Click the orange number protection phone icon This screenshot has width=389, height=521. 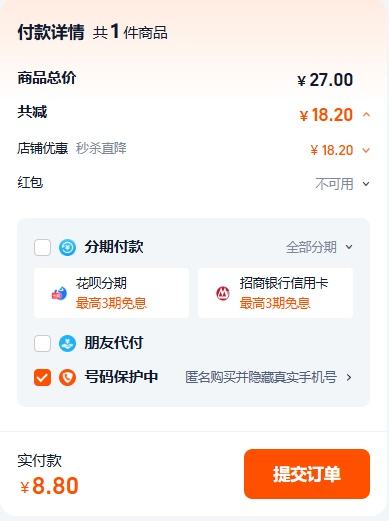[67, 377]
